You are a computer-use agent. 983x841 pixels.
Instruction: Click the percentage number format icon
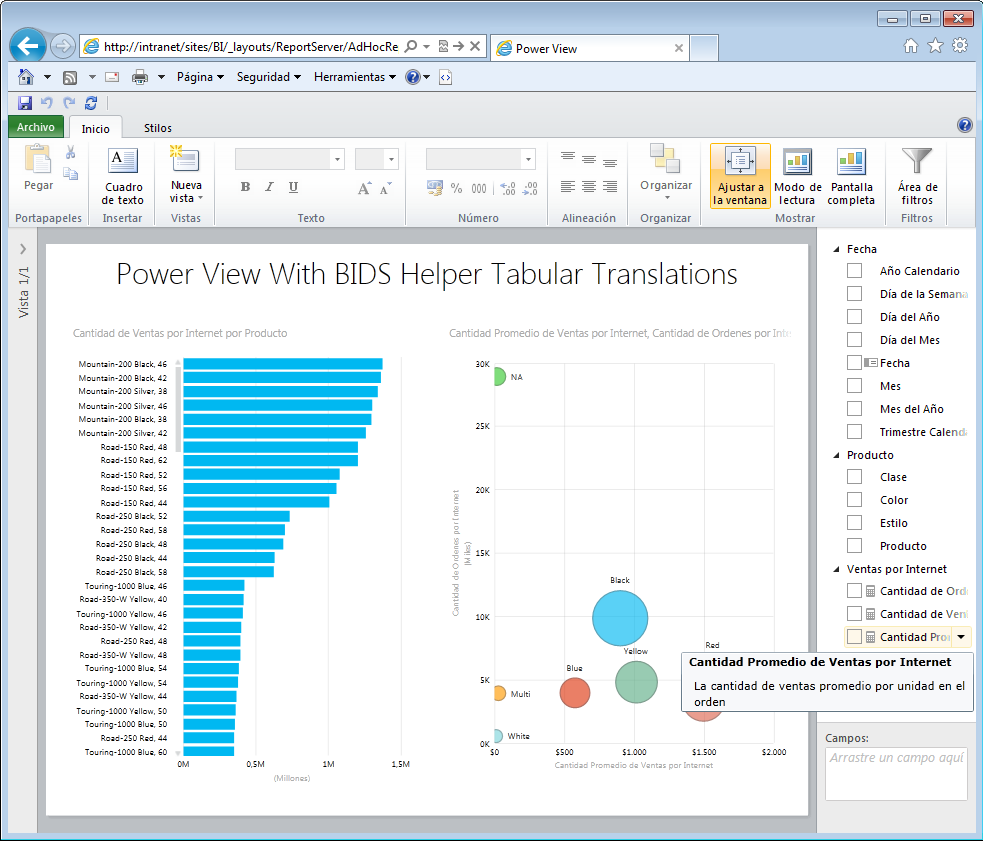(456, 187)
